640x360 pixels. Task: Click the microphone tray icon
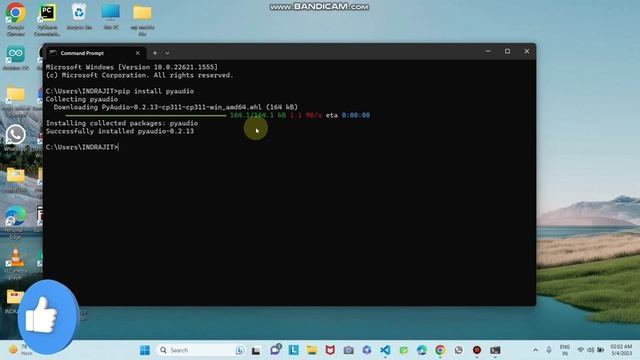(549, 350)
